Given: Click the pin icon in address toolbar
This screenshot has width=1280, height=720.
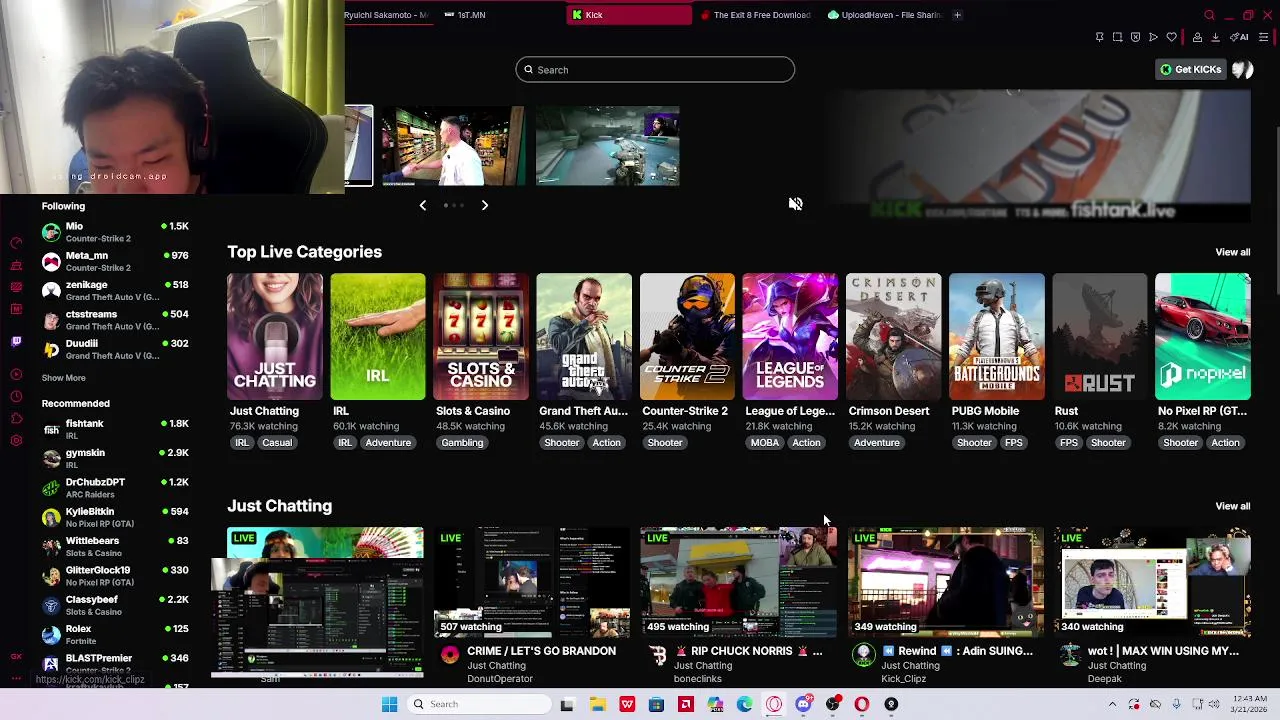Looking at the screenshot, I should pos(1099,37).
